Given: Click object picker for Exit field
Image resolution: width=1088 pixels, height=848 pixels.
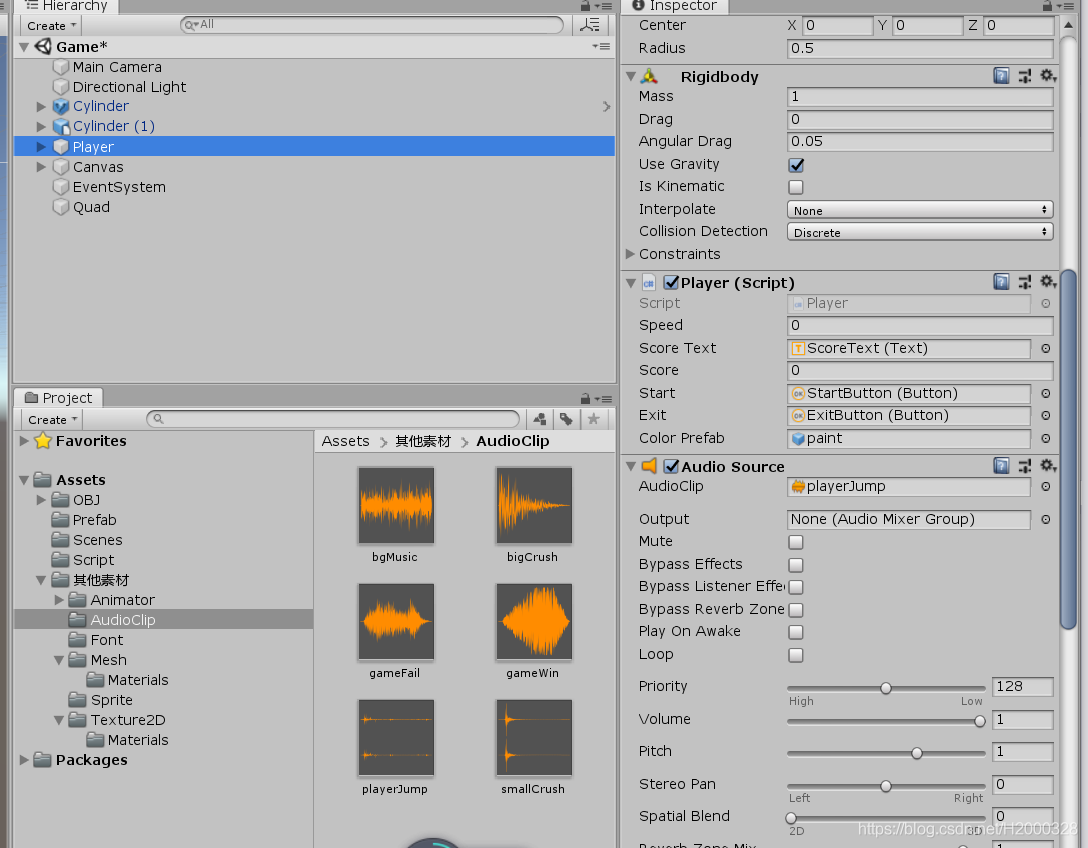Looking at the screenshot, I should pos(1046,416).
